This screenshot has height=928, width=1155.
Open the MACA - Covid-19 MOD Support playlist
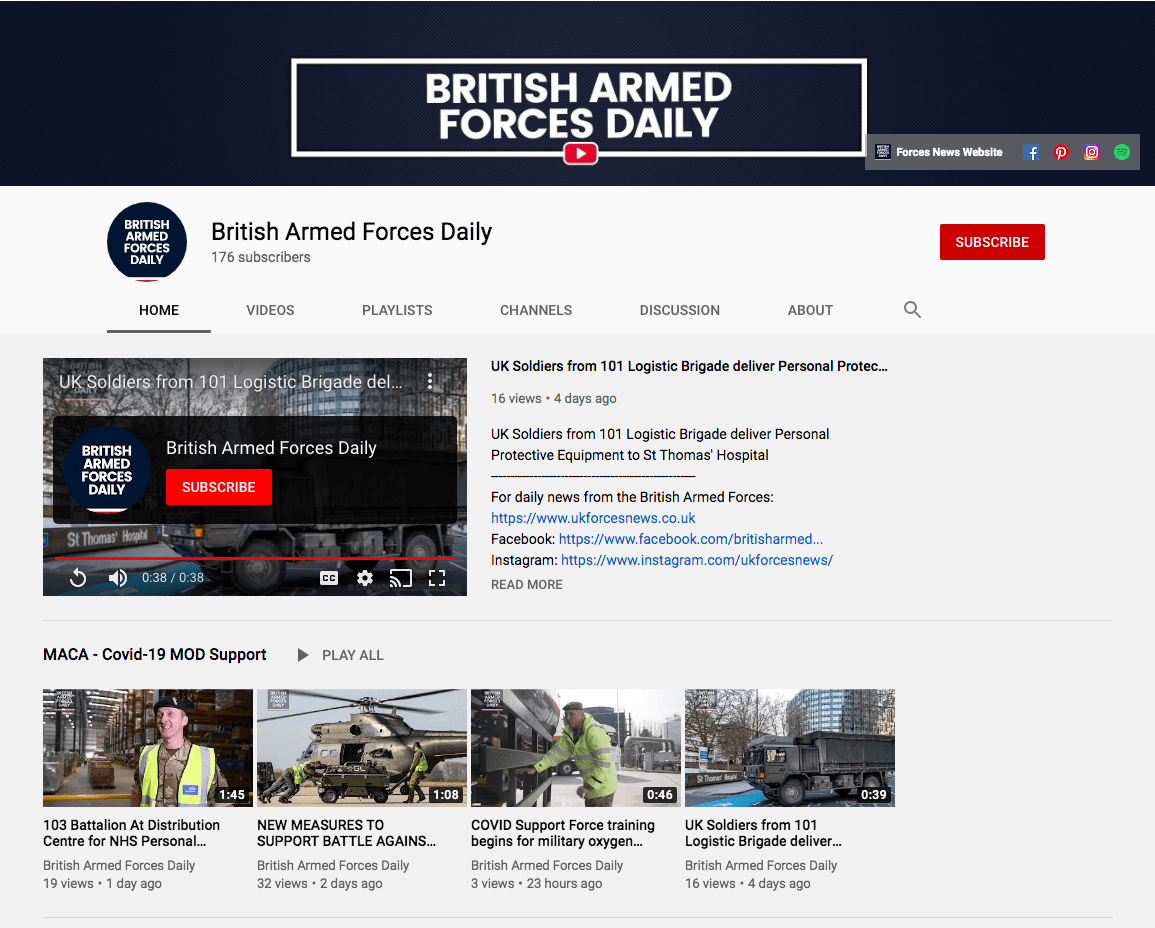pyautogui.click(x=155, y=654)
